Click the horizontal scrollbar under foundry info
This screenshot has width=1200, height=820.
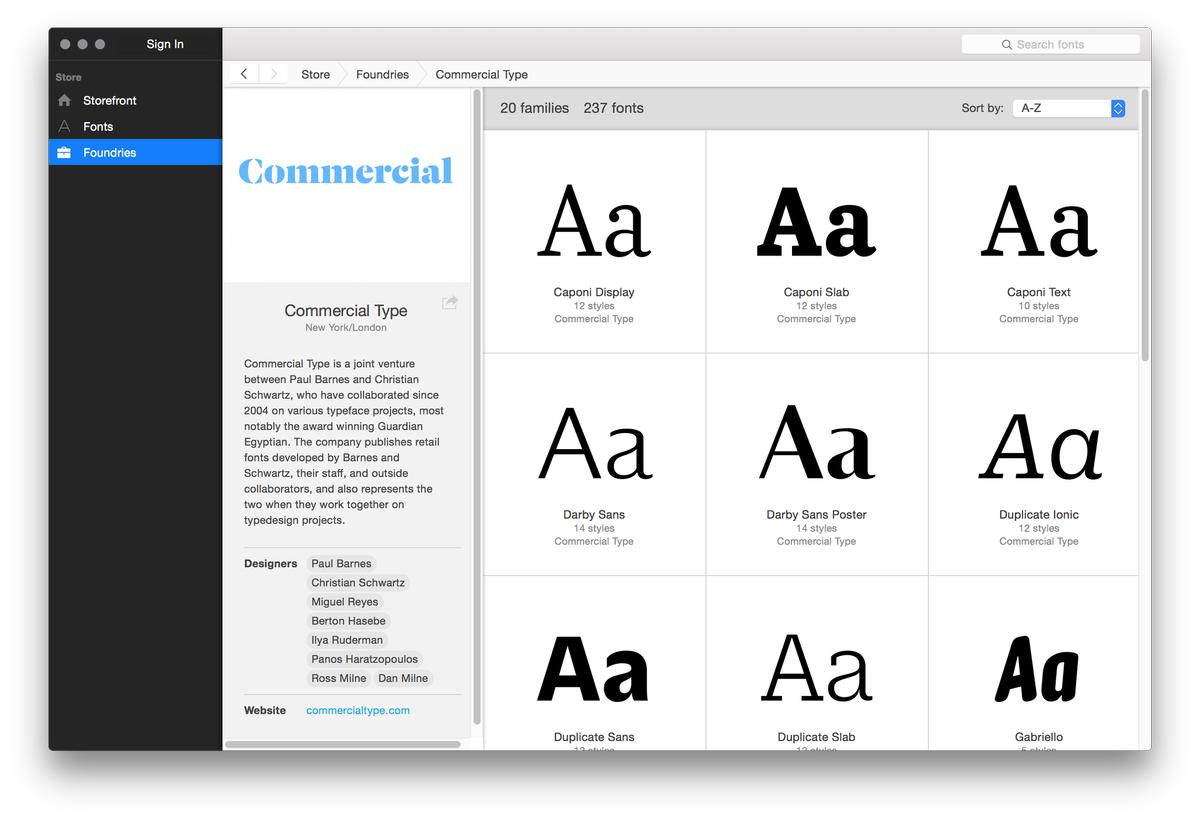pos(343,744)
